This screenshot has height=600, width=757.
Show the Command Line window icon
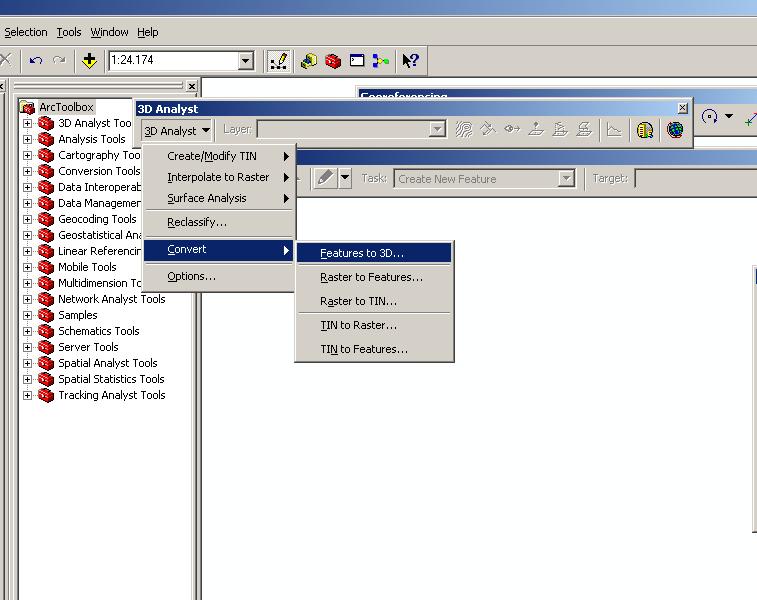click(357, 61)
